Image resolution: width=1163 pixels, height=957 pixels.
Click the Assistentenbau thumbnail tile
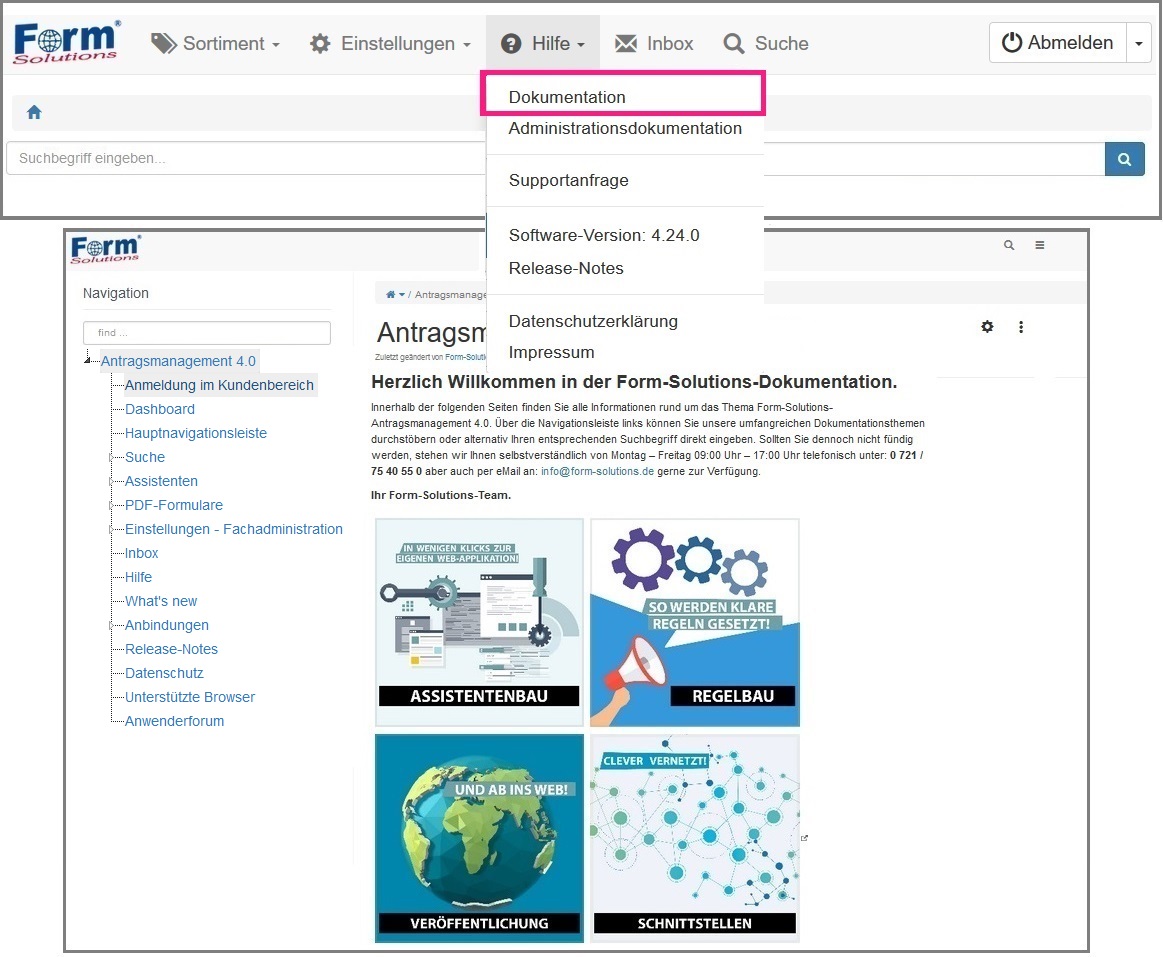click(x=479, y=622)
